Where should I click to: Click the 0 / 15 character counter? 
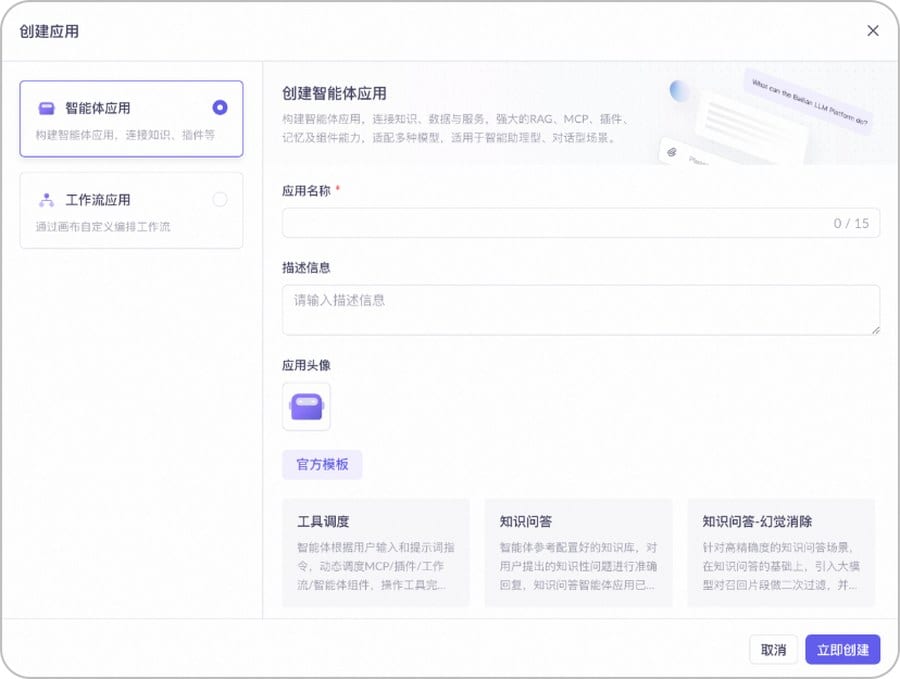click(x=851, y=223)
